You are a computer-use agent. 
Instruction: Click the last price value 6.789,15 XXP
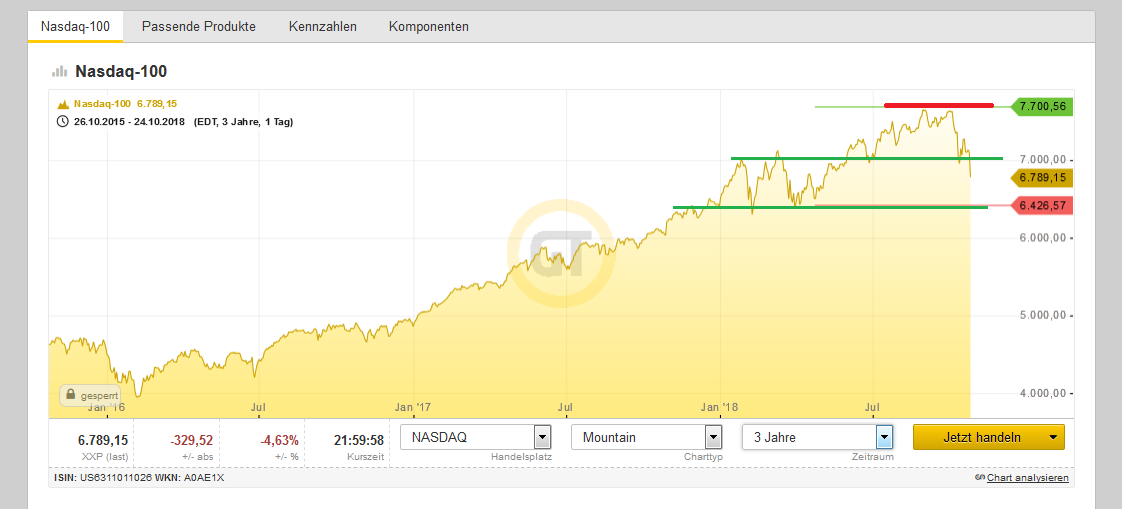pyautogui.click(x=102, y=440)
